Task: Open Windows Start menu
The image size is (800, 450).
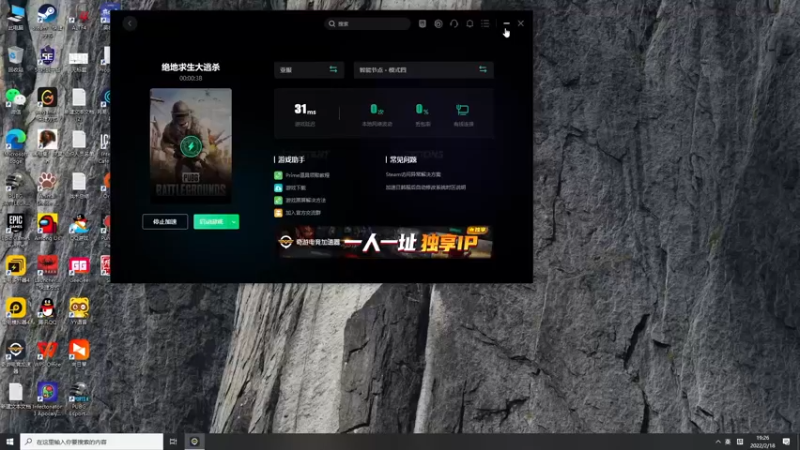Action: click(x=10, y=441)
